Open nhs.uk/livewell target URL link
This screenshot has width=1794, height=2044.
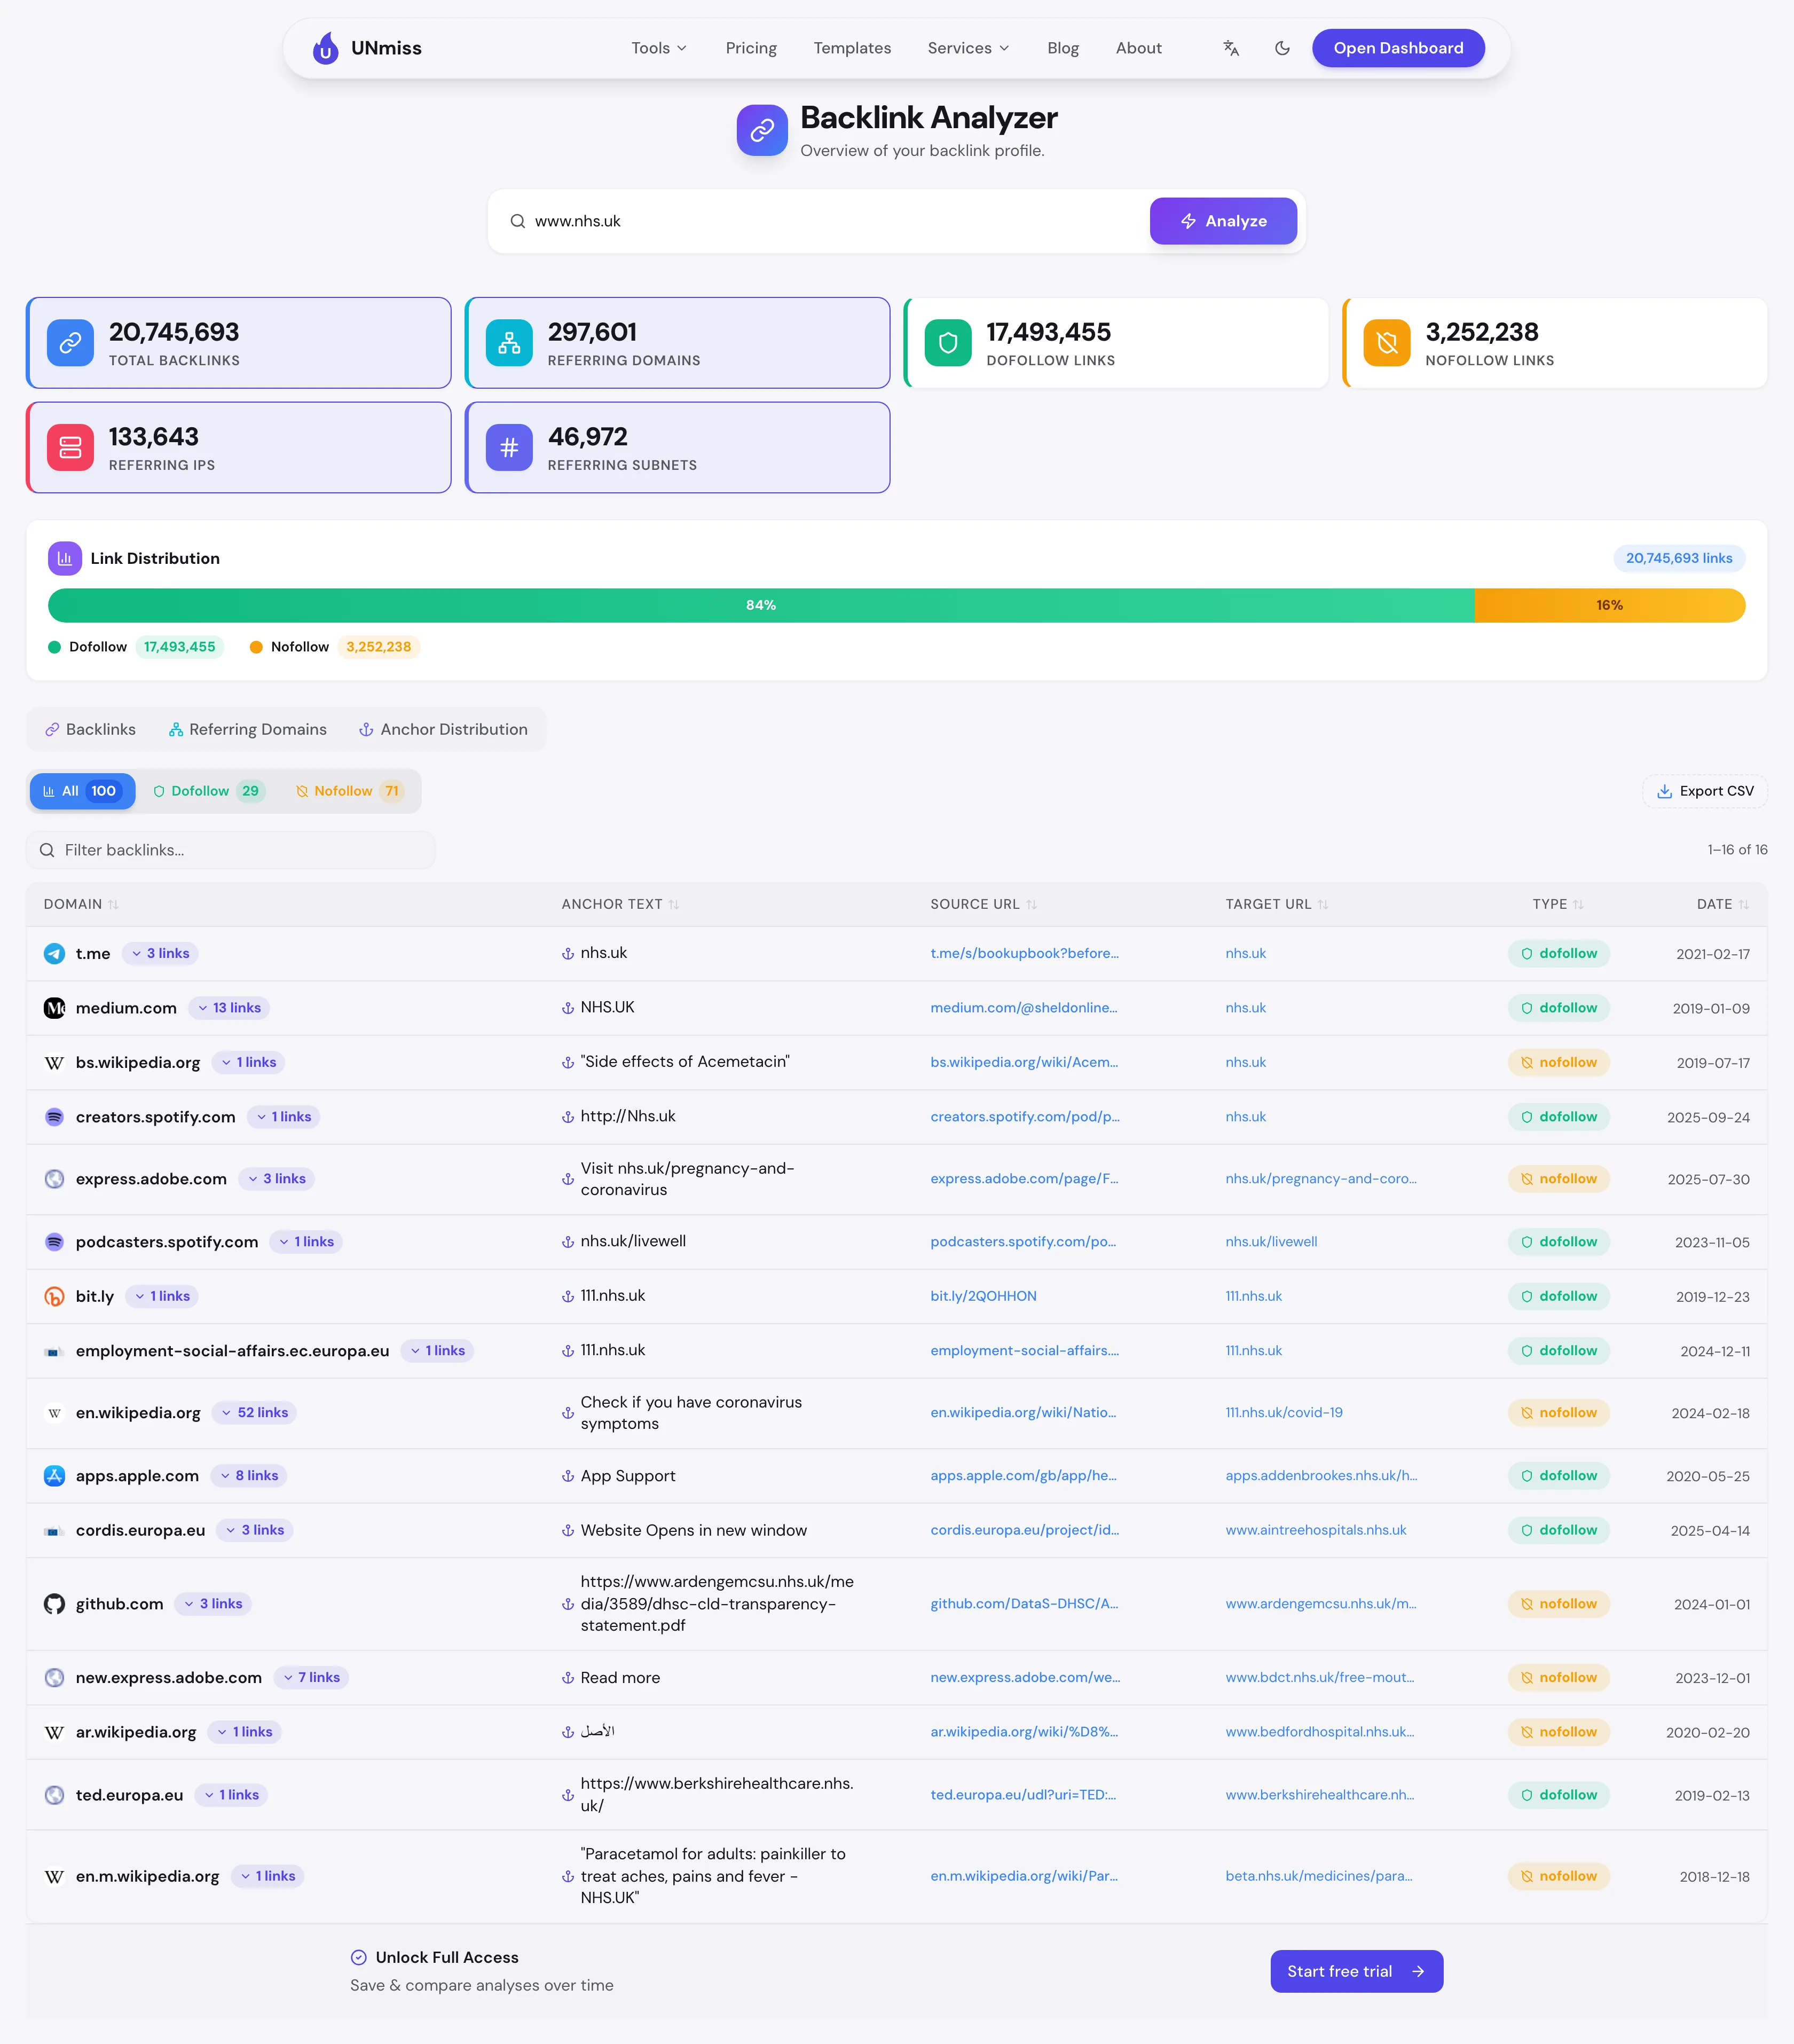click(x=1271, y=1242)
